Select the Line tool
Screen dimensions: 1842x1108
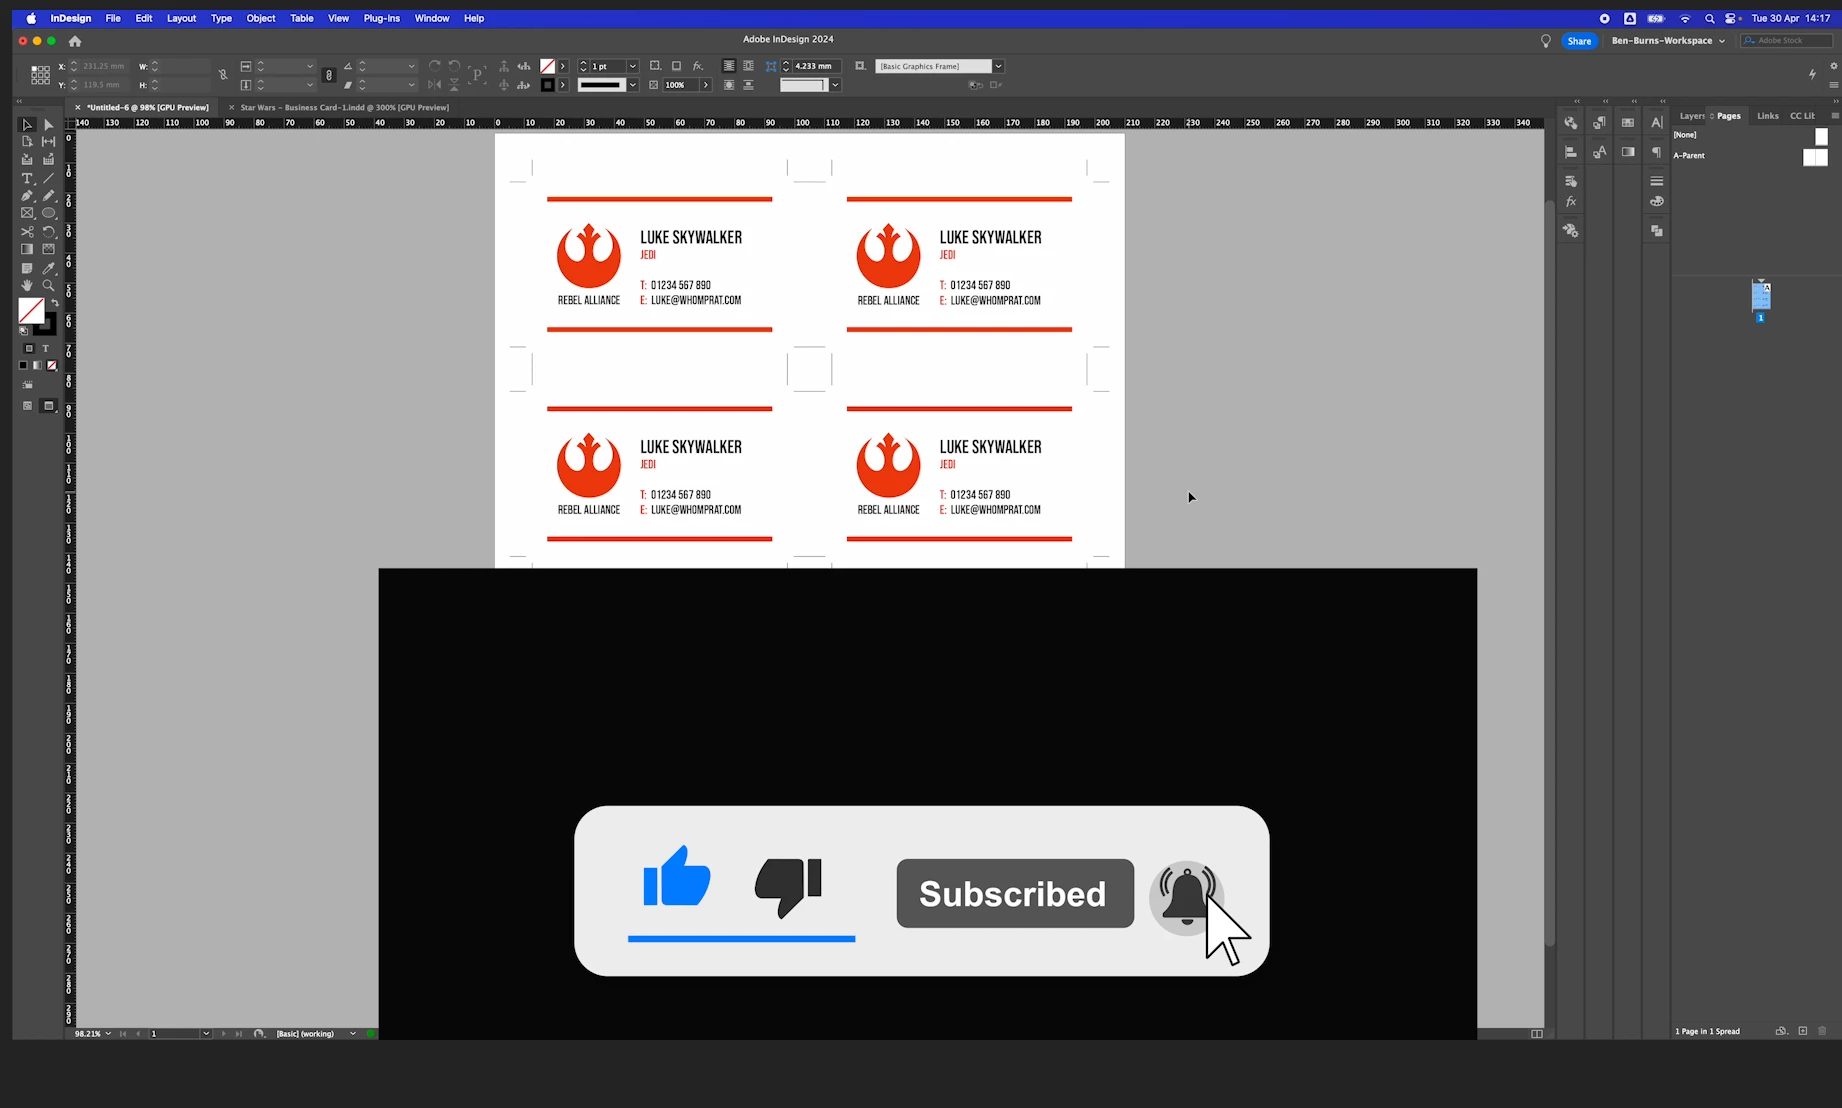(x=48, y=179)
